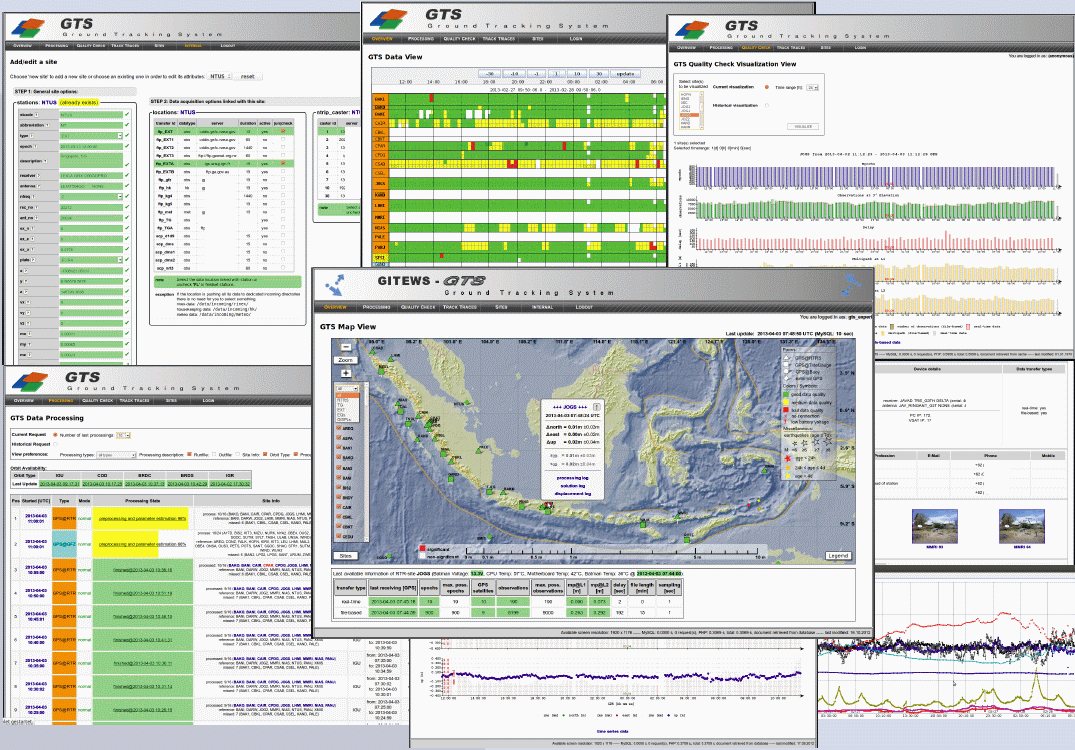Image resolution: width=1075 pixels, height=750 pixels.
Task: Open the processing log link in JOGS popup
Action: tap(573, 478)
